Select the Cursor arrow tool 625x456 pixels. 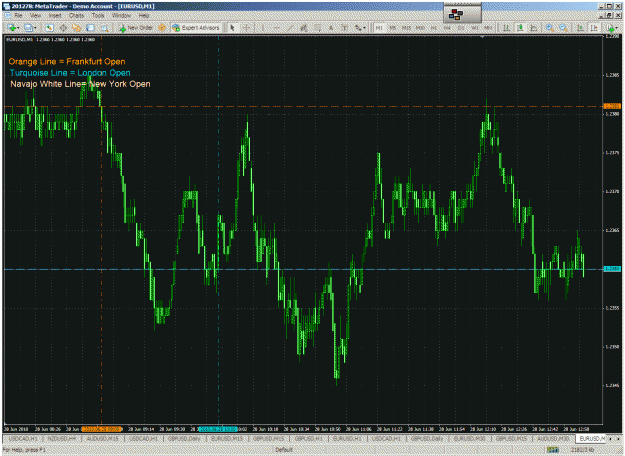(x=232, y=28)
